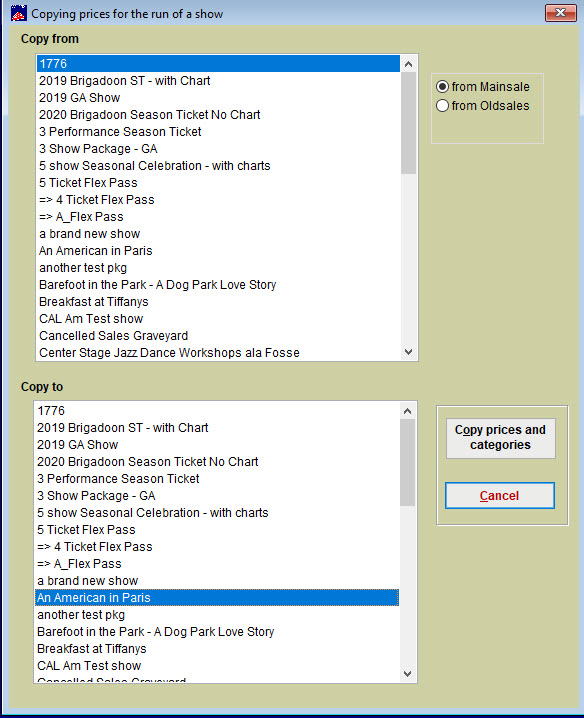Screen dimensions: 584x718
Task: Click the Copy to list scrollbar thumb
Action: click(x=407, y=463)
